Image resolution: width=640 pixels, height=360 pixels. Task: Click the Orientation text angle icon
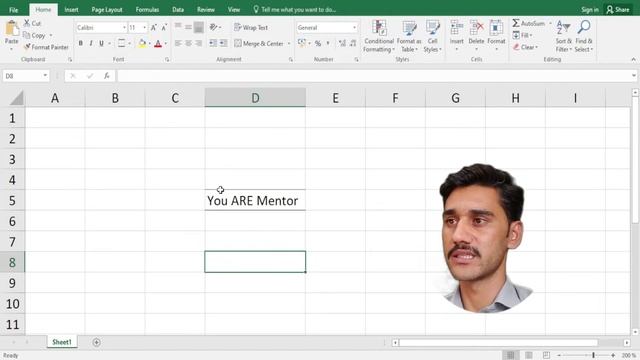[x=214, y=27]
